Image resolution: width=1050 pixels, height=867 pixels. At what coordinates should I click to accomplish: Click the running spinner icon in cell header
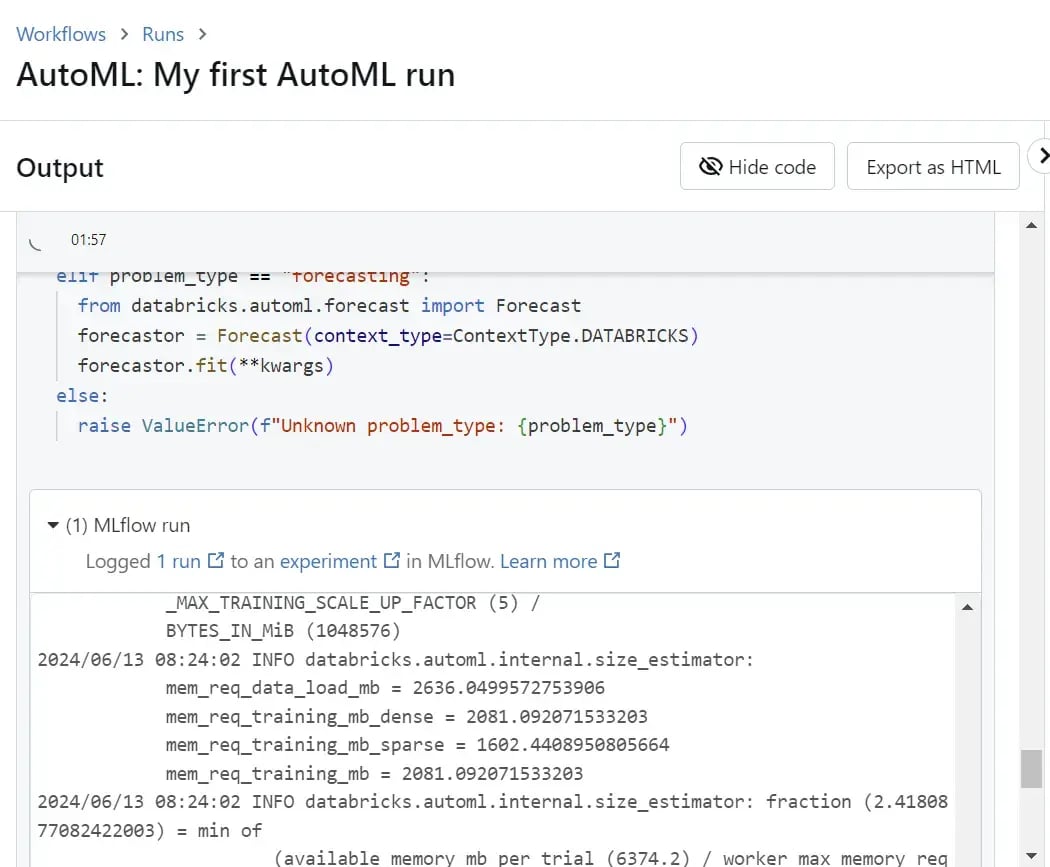click(37, 241)
